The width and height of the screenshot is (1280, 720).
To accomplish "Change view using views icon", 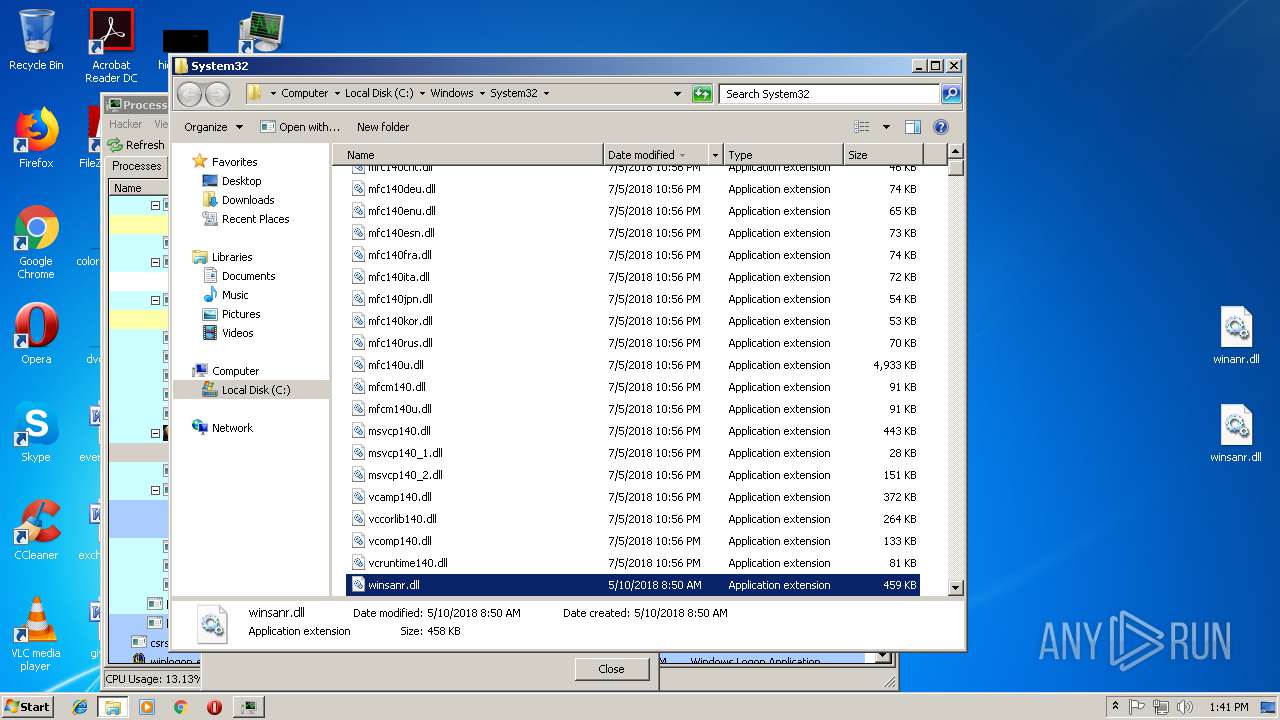I will pos(862,127).
